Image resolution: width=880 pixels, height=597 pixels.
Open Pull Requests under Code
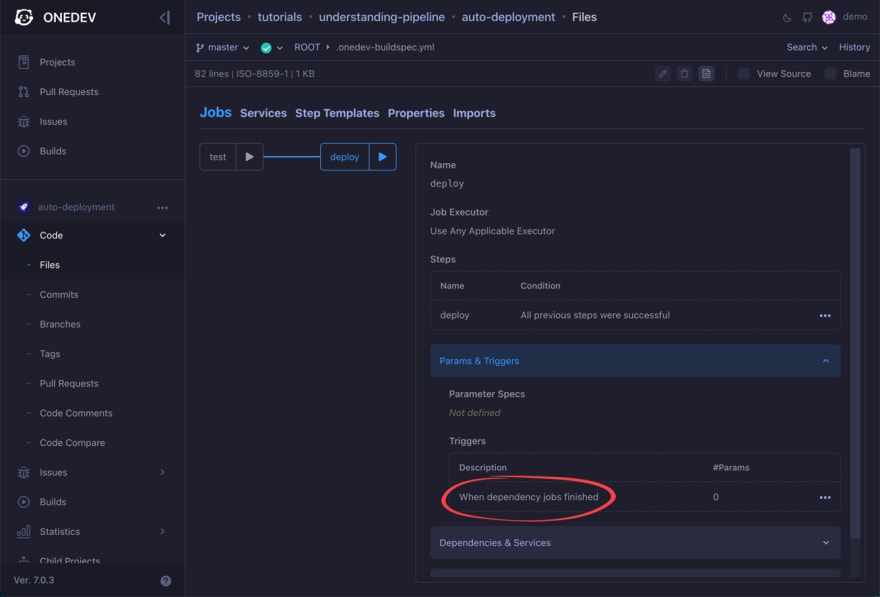[69, 384]
